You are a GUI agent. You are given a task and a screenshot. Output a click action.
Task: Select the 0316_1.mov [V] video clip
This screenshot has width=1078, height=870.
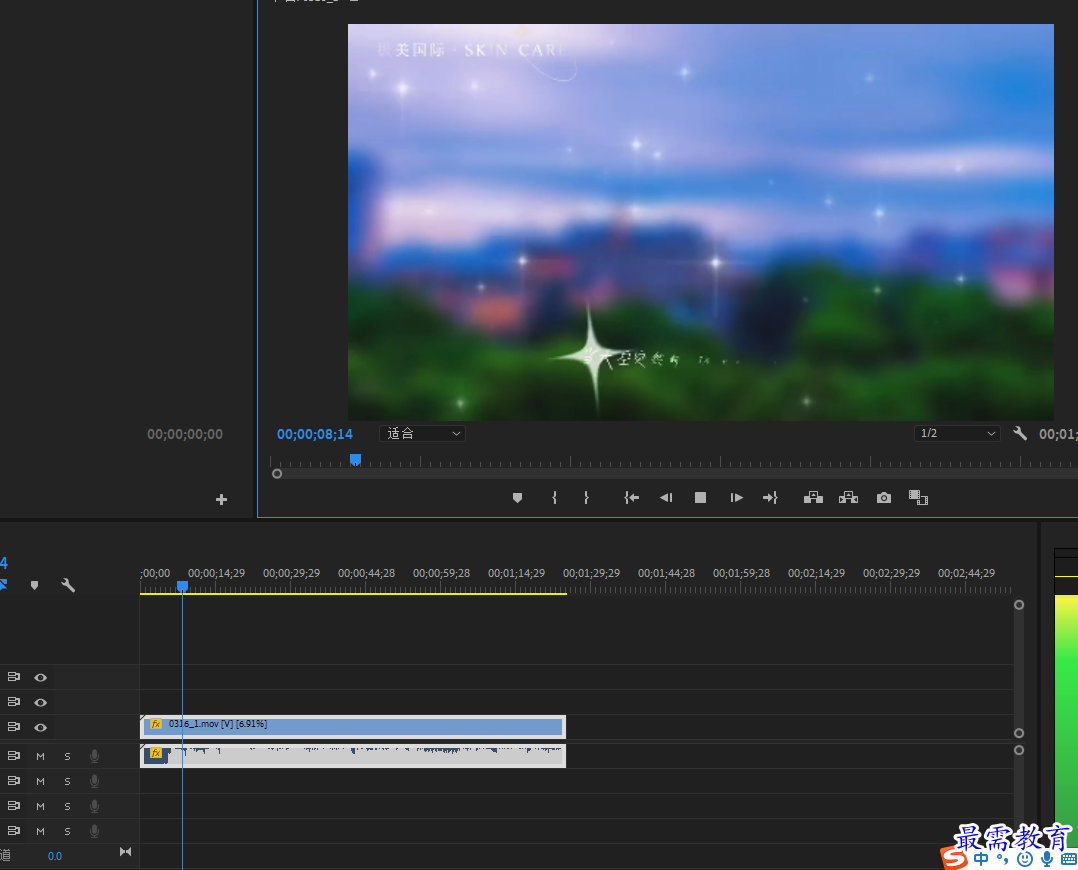pyautogui.click(x=353, y=726)
